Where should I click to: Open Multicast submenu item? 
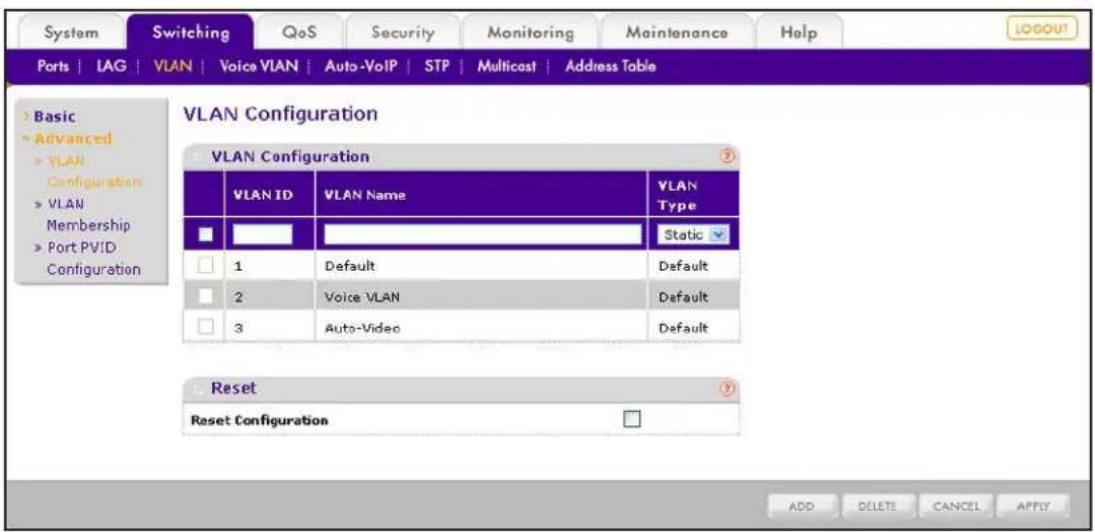507,67
